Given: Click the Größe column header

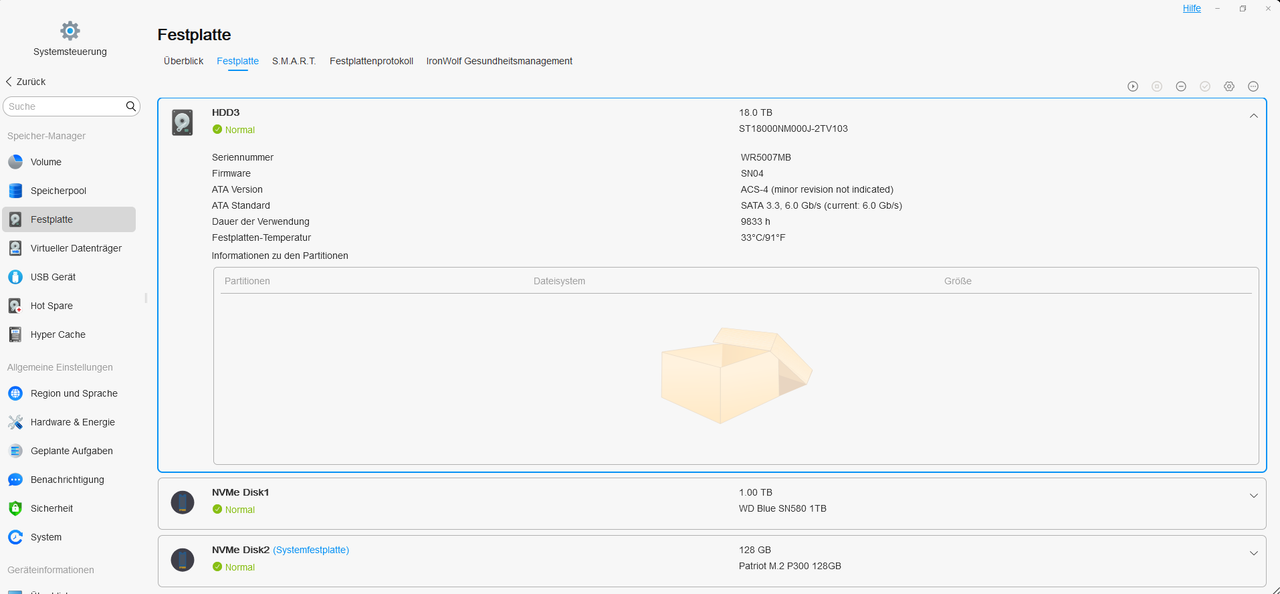Looking at the screenshot, I should pyautogui.click(x=958, y=281).
